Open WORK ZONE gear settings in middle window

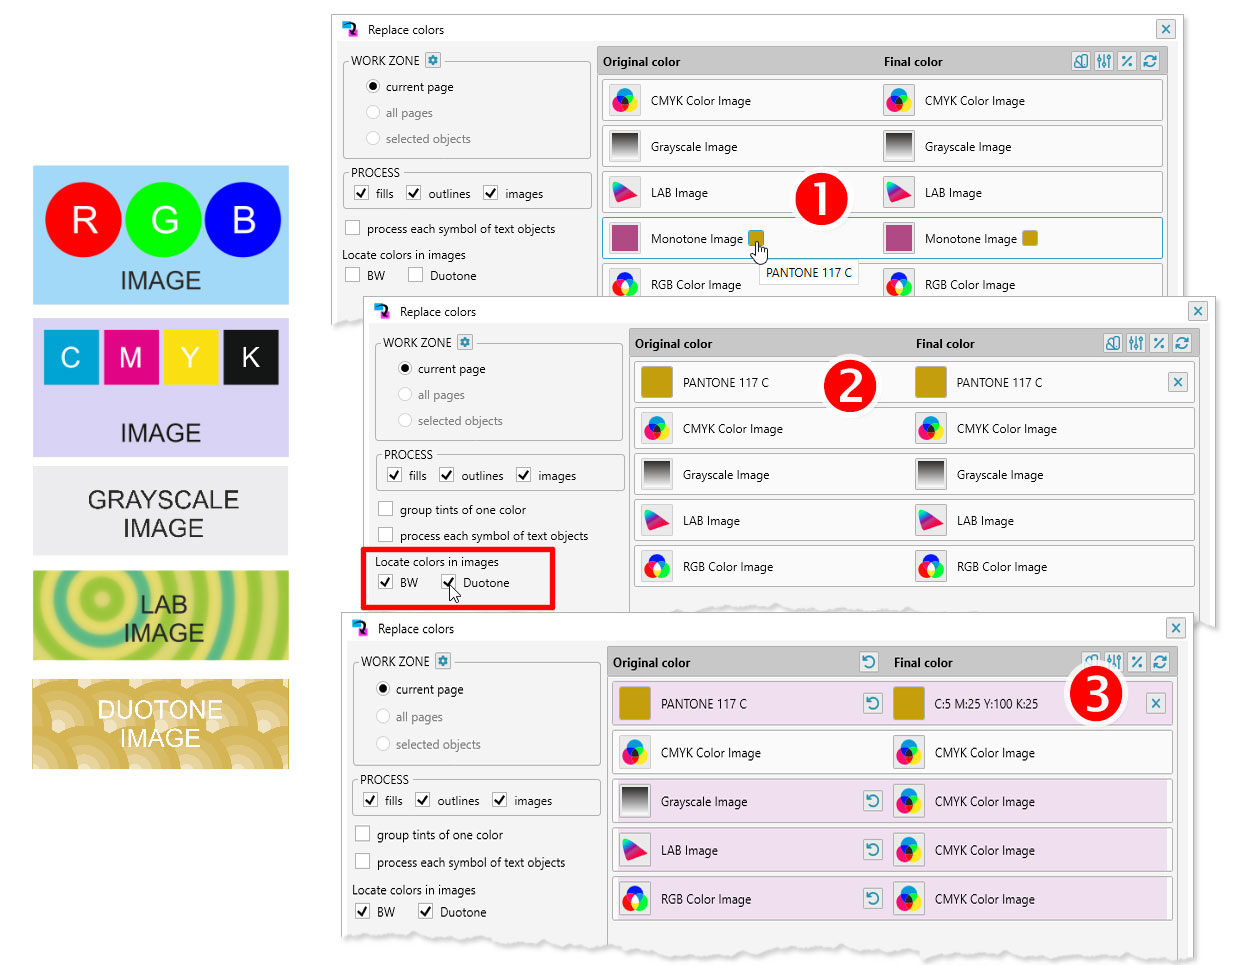tap(465, 342)
